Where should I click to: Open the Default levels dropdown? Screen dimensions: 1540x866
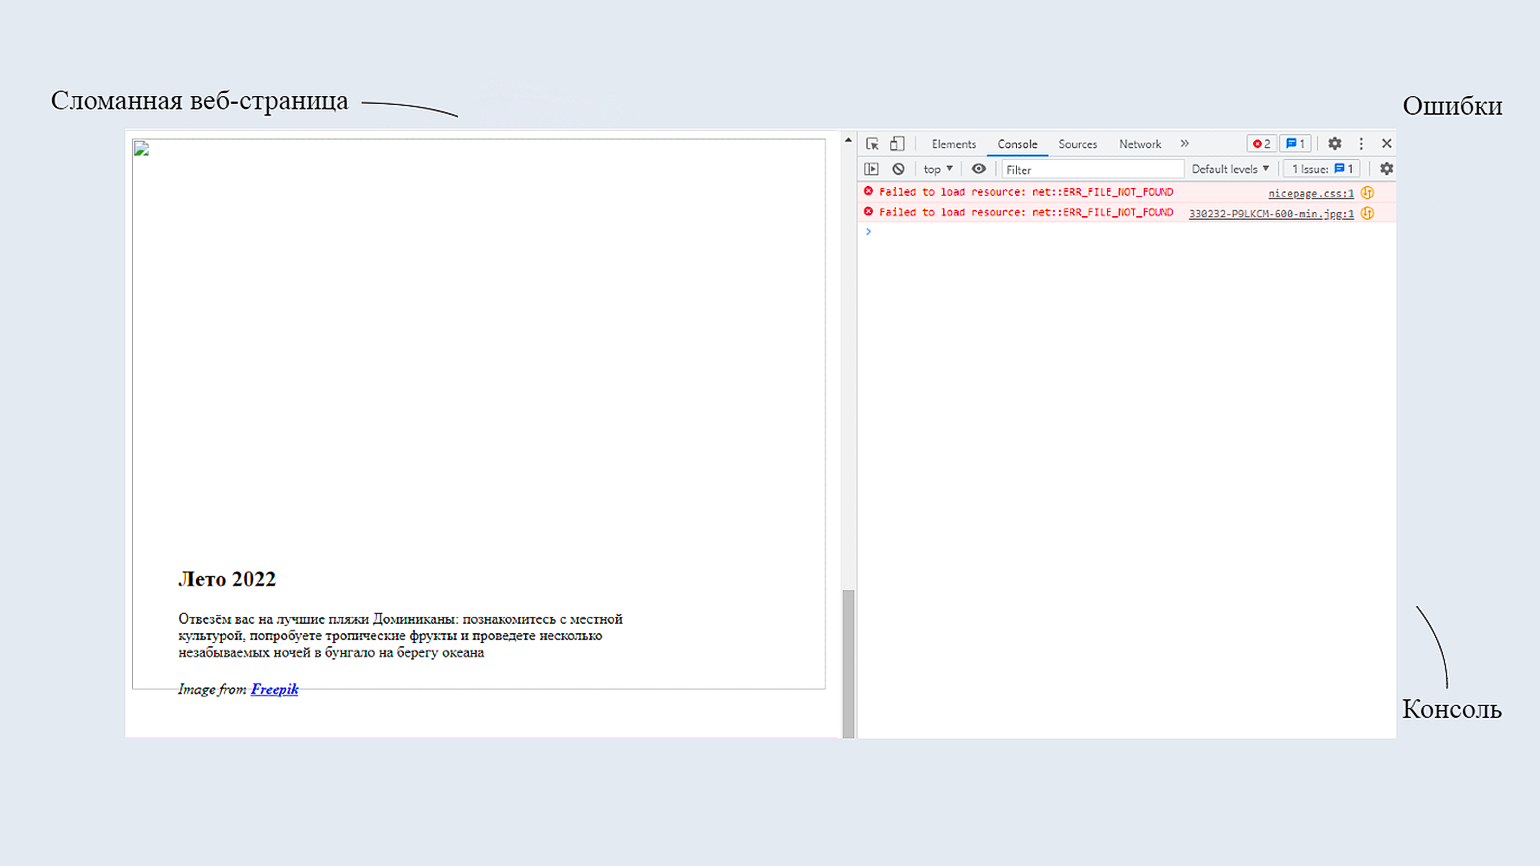[x=1230, y=169]
